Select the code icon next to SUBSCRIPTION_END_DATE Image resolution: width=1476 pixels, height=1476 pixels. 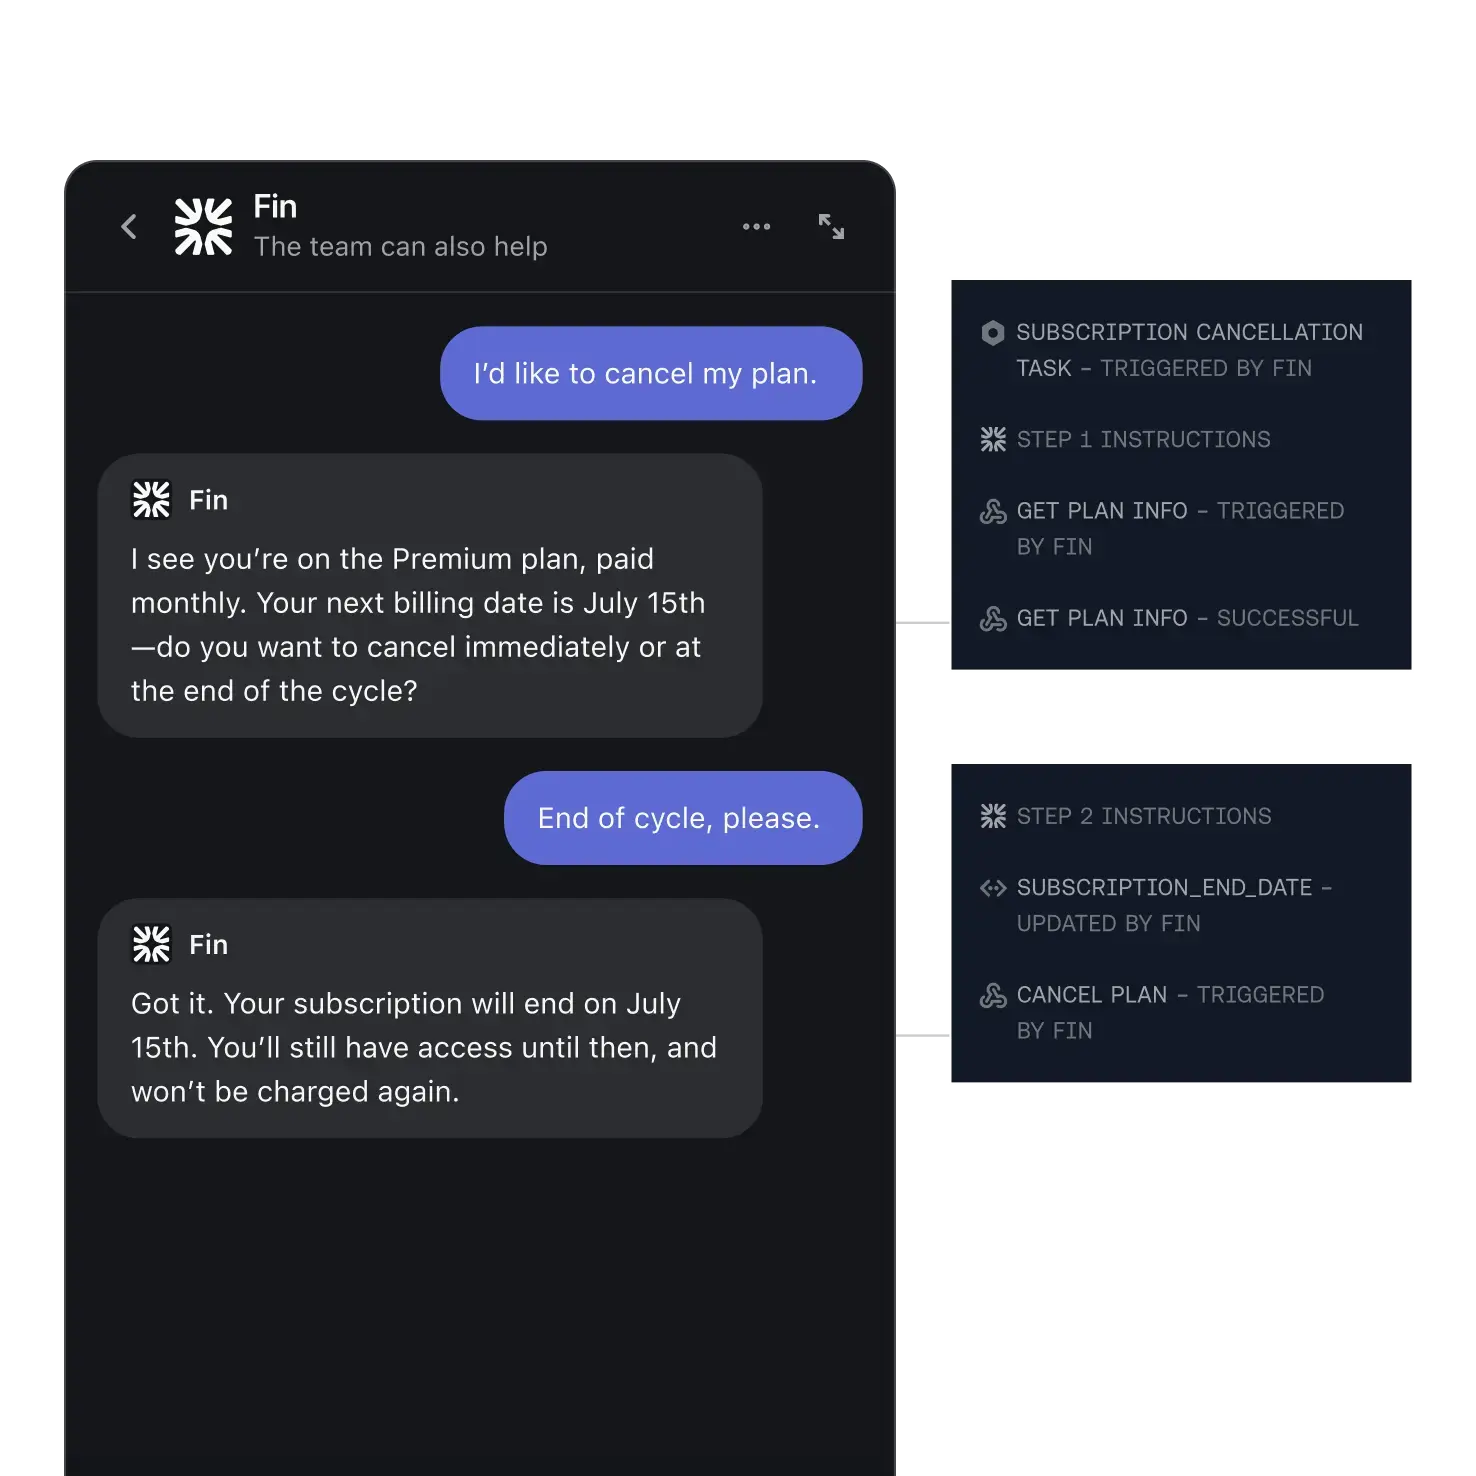click(992, 888)
